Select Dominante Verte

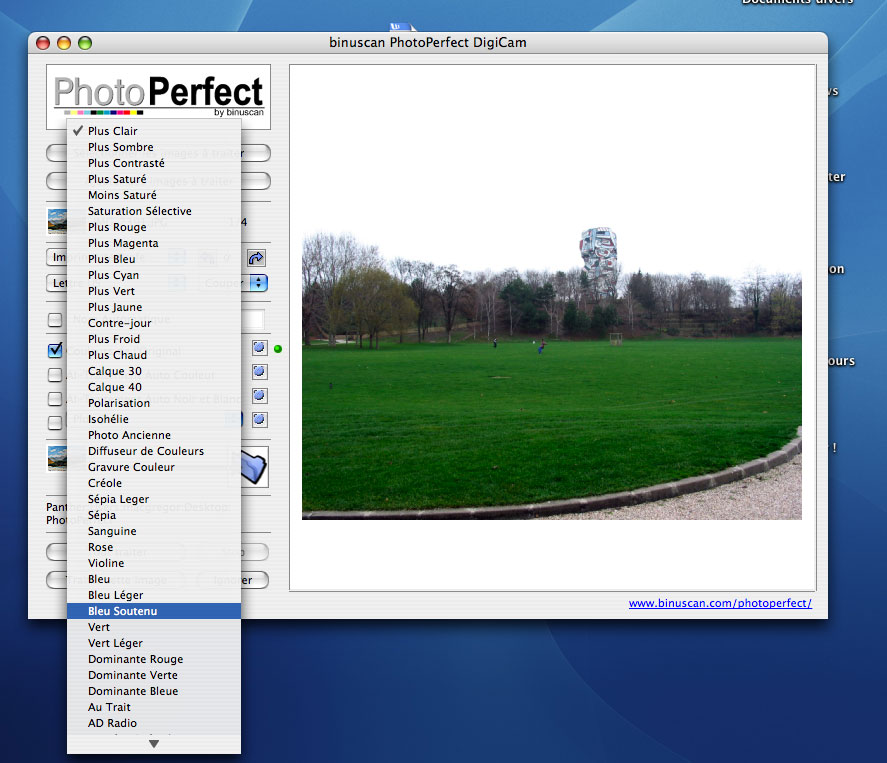click(154, 676)
